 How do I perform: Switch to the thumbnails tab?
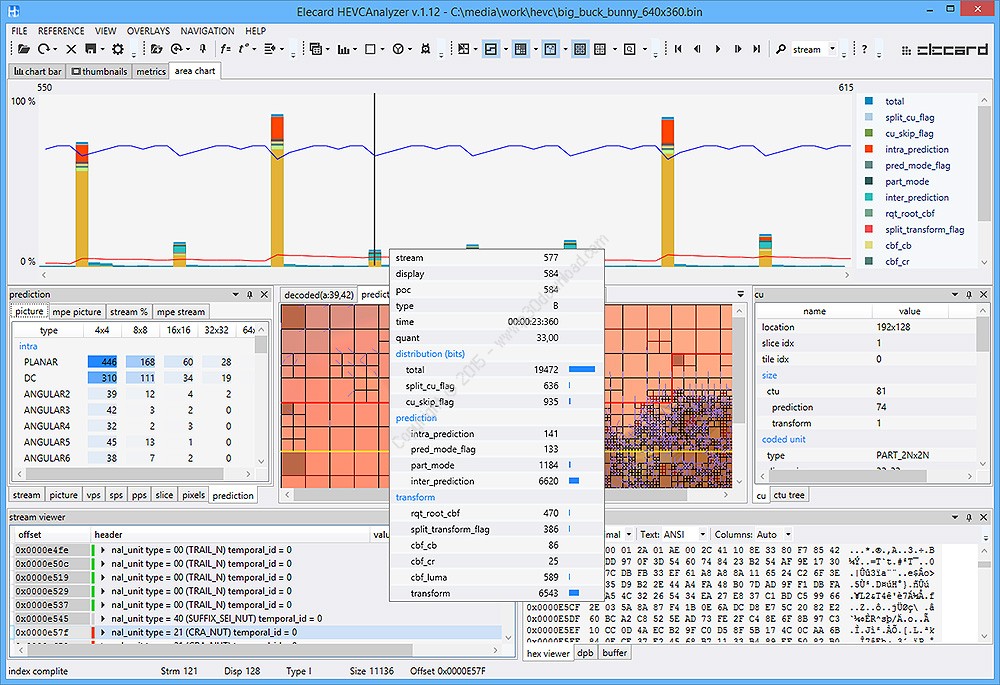click(99, 71)
